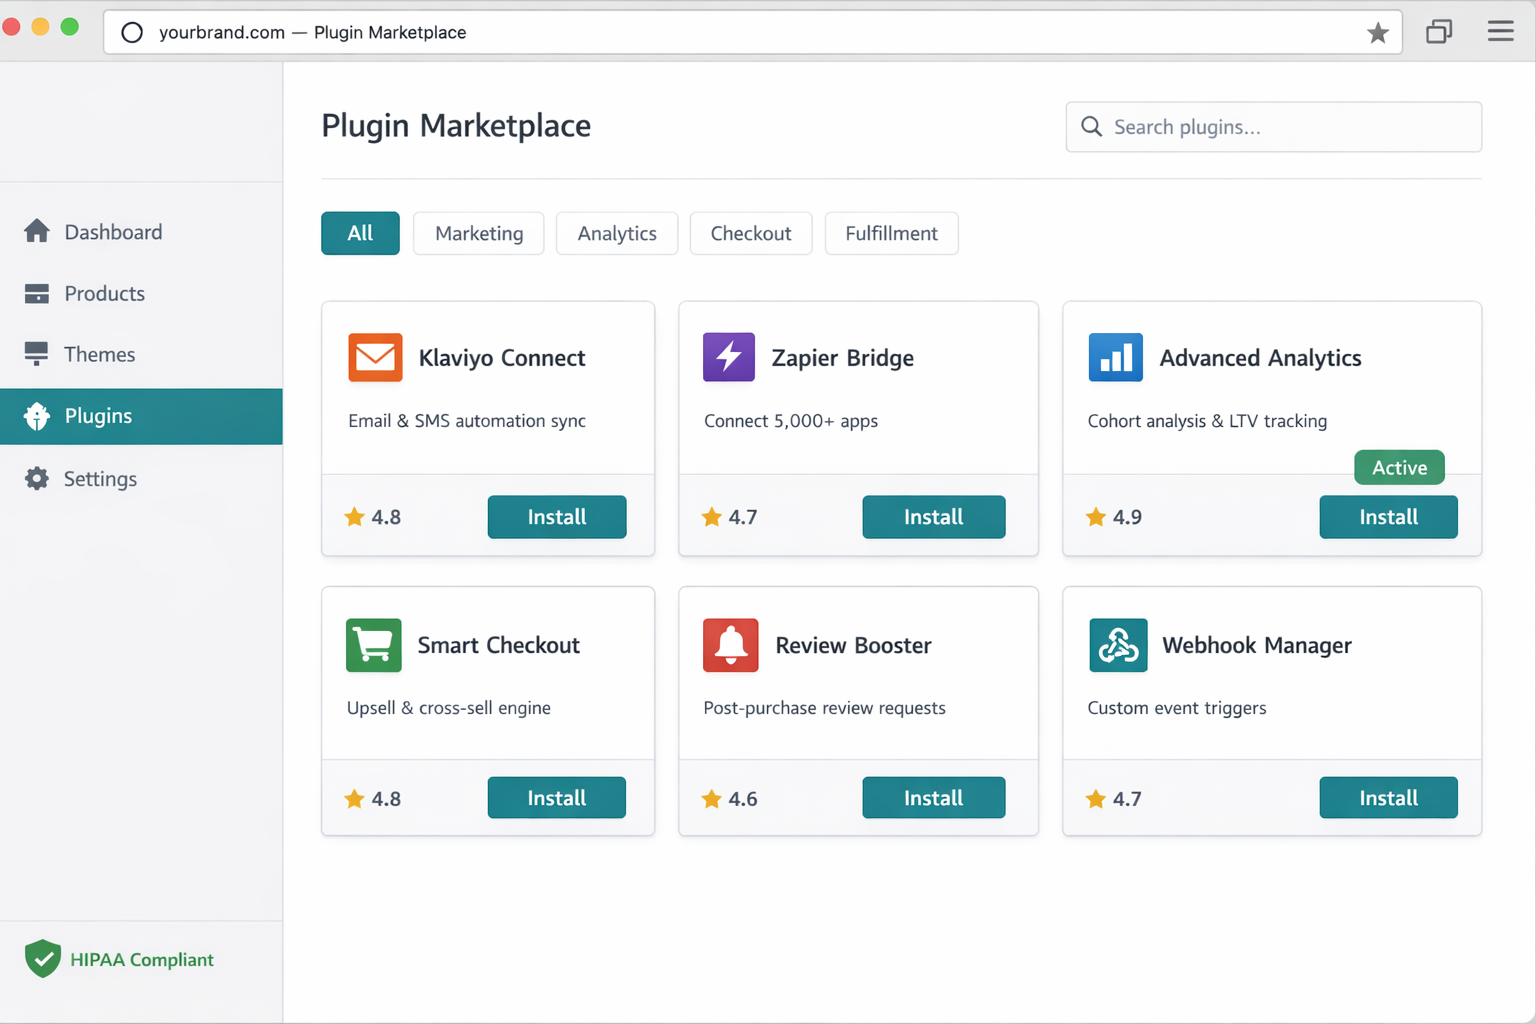Click the star beside 4.9 rating
The height and width of the screenshot is (1024, 1536).
[1096, 517]
